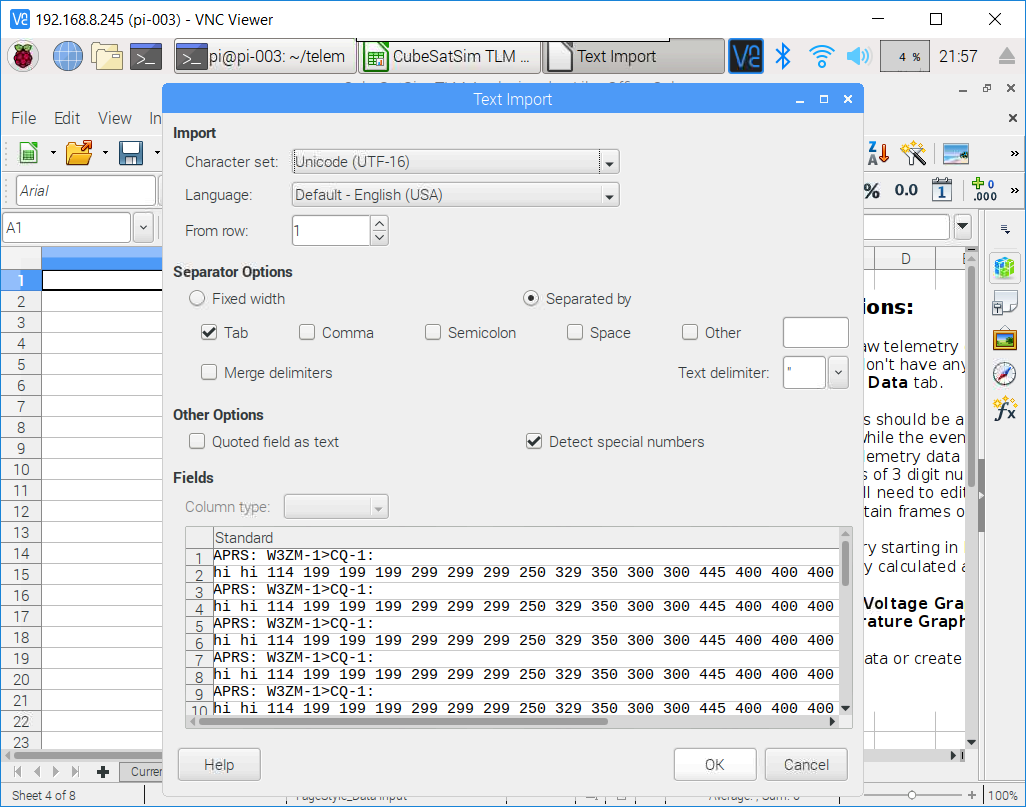The width and height of the screenshot is (1026, 807).
Task: Open the Navigator compass icon in the sidebar
Action: [1005, 370]
